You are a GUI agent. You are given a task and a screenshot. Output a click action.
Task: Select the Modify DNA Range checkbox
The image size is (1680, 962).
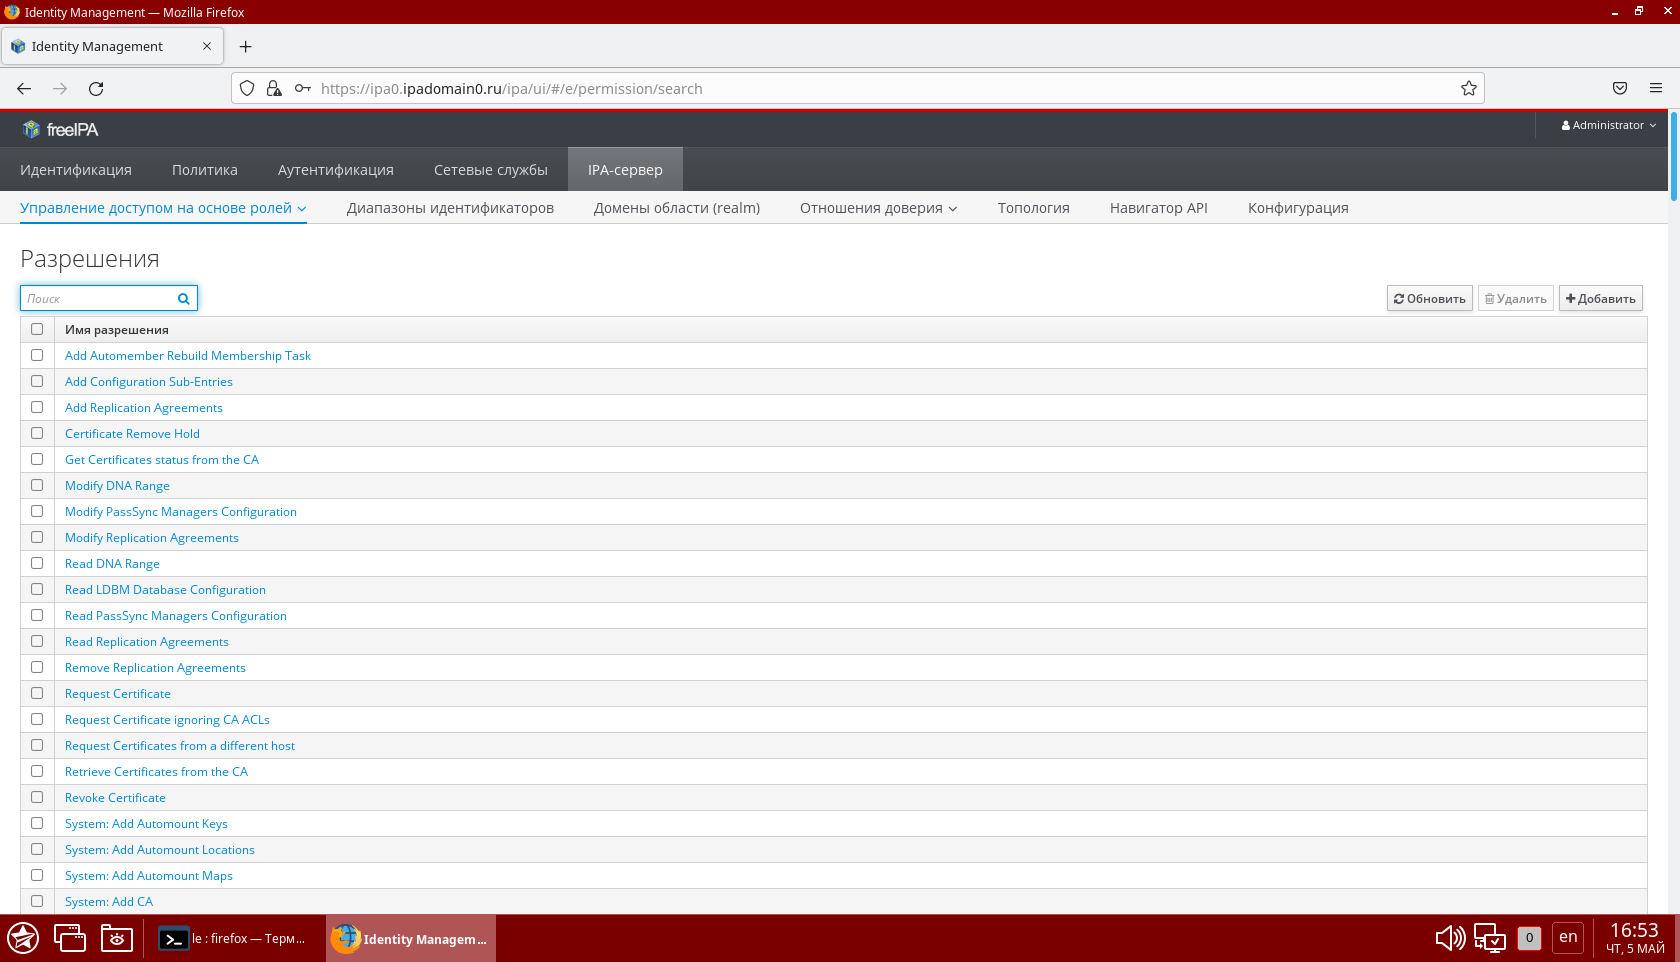37,486
